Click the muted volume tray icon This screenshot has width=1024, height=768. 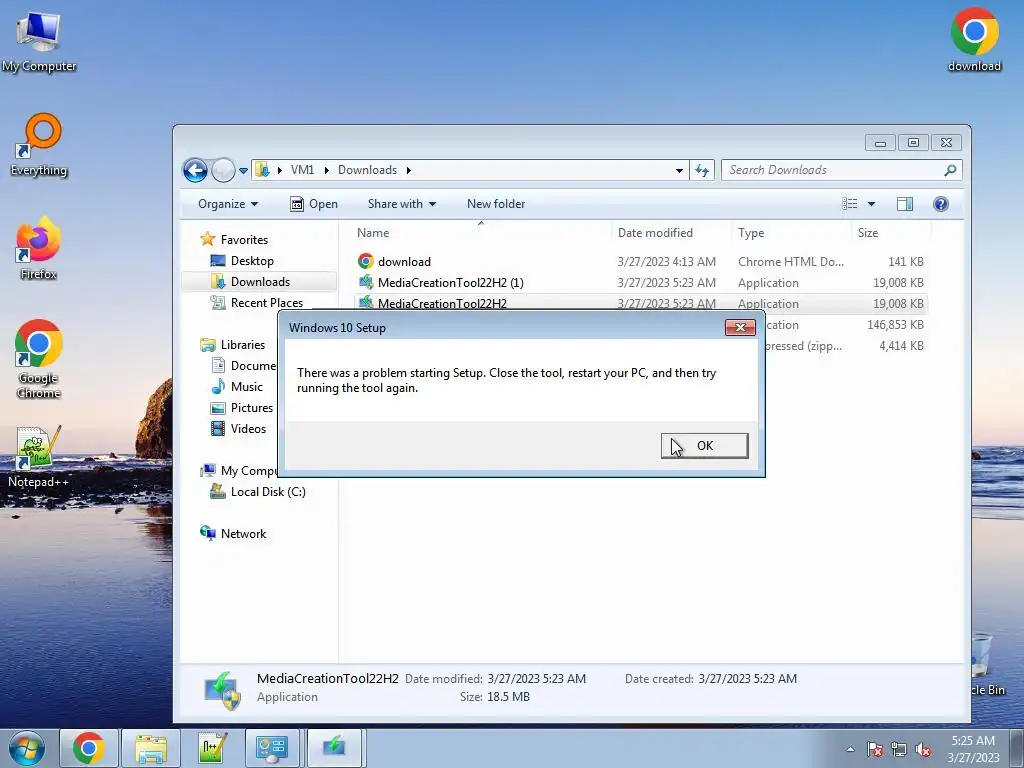(x=923, y=749)
